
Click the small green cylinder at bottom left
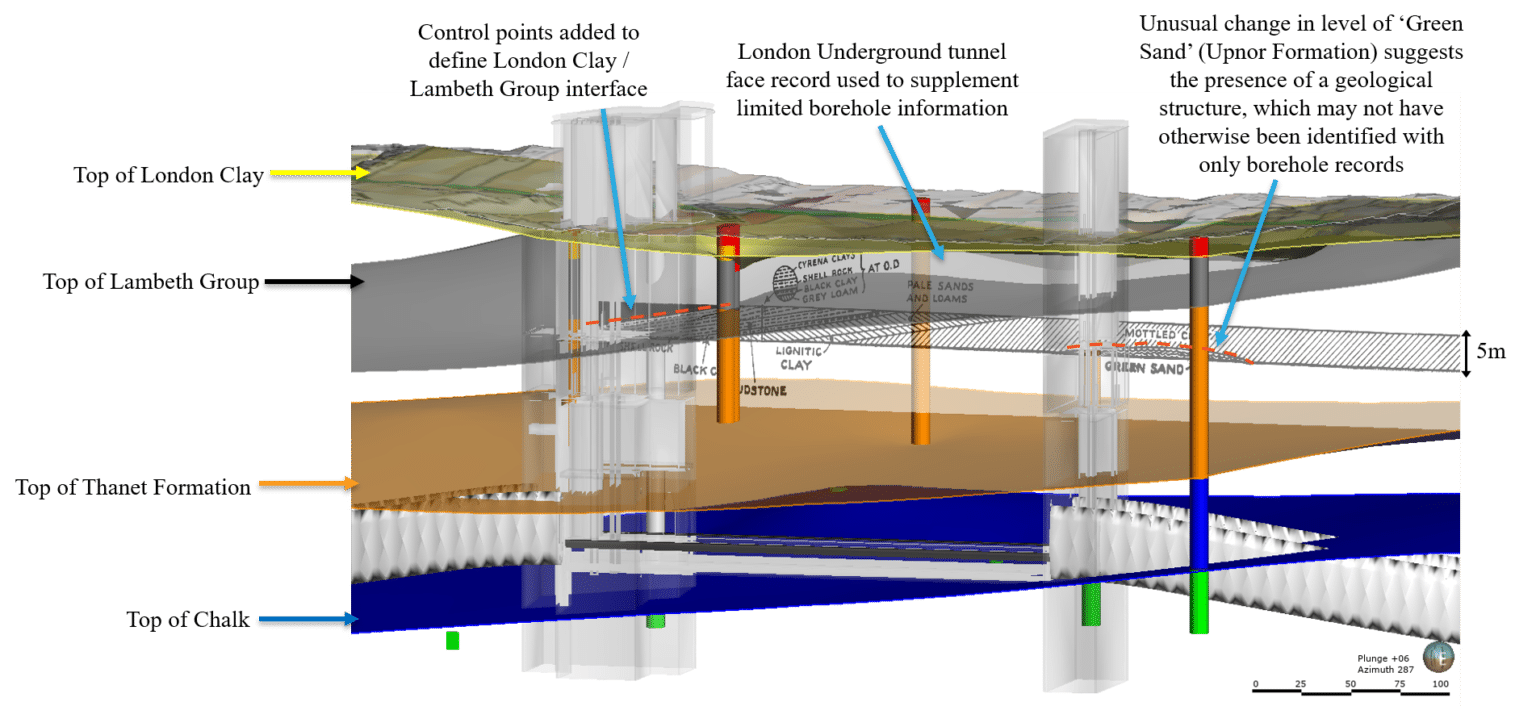[452, 640]
